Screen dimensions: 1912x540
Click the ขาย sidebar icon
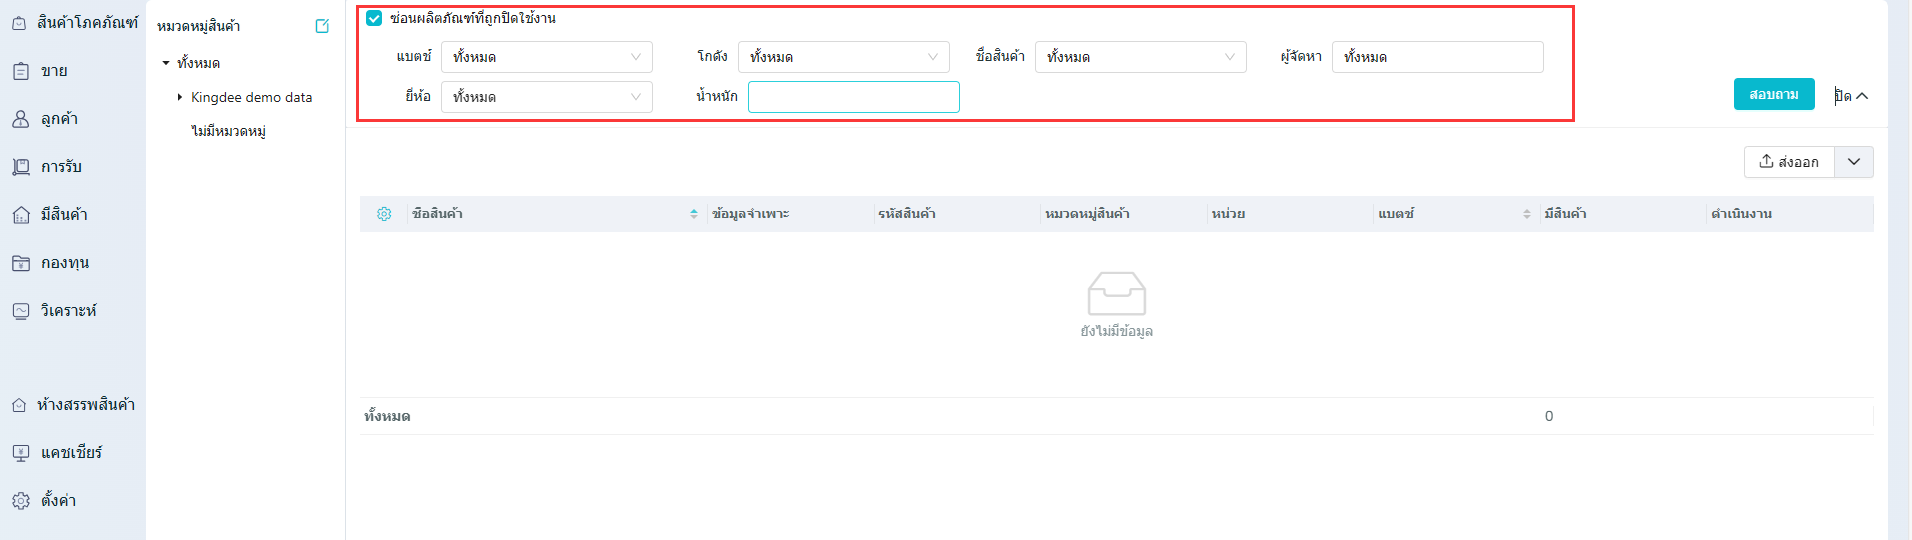coord(21,71)
